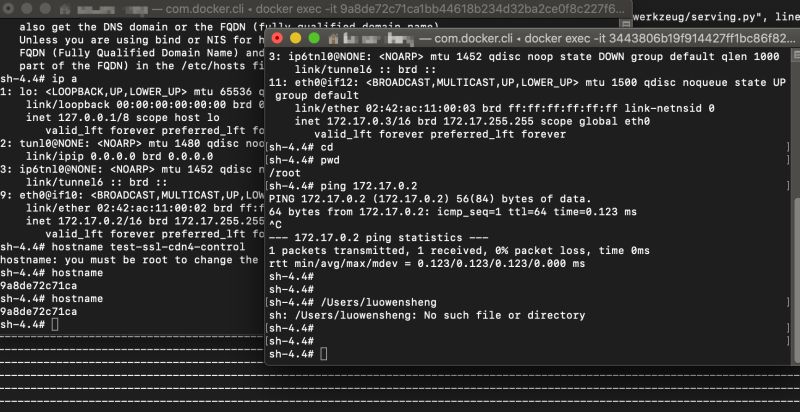This screenshot has height=412, width=800.
Task: Click the '^C' interrupt line
Action: click(275, 224)
